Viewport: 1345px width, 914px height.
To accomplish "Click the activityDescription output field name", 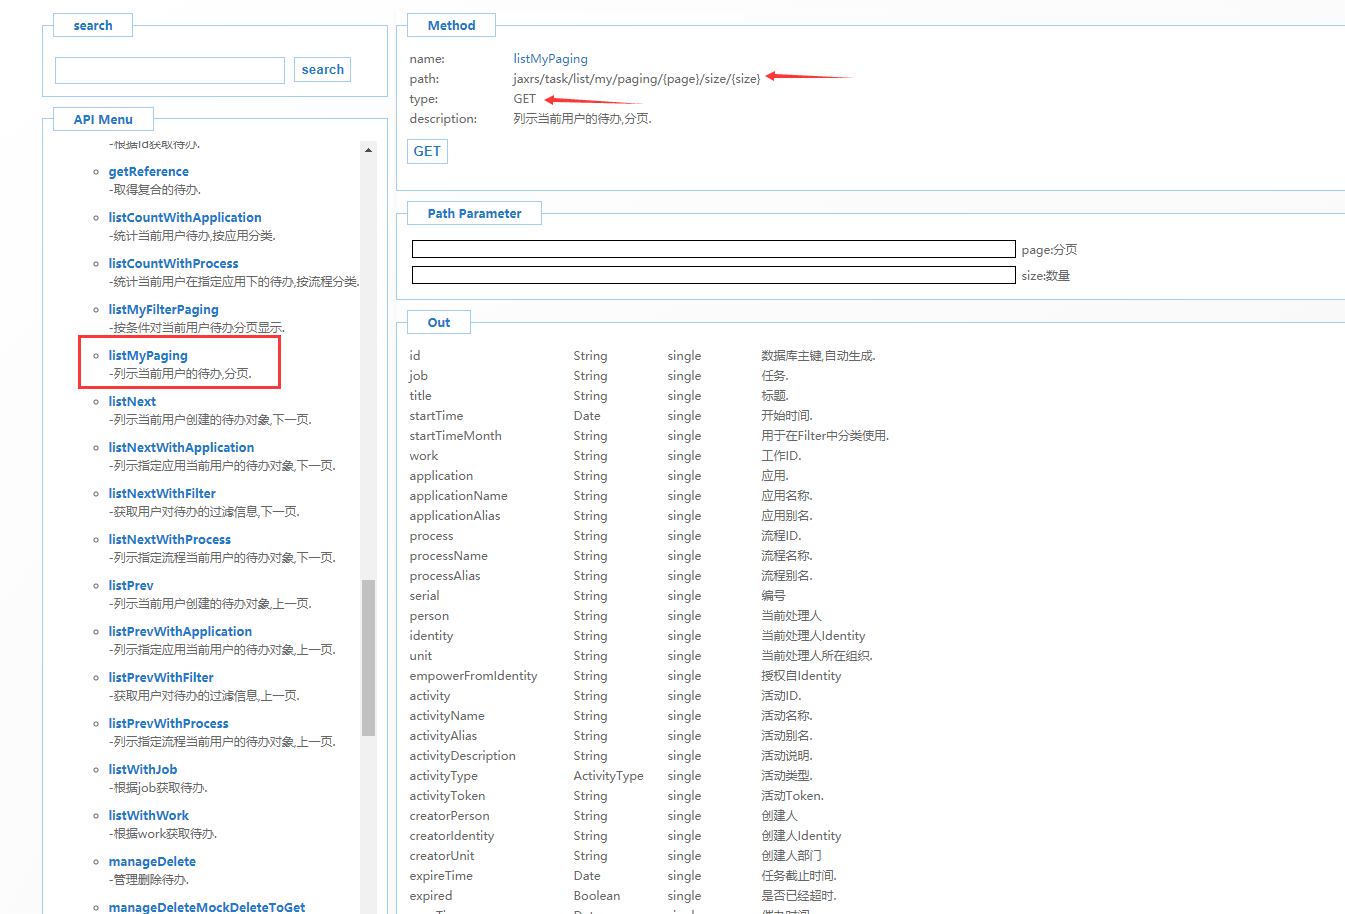I will click(x=462, y=756).
